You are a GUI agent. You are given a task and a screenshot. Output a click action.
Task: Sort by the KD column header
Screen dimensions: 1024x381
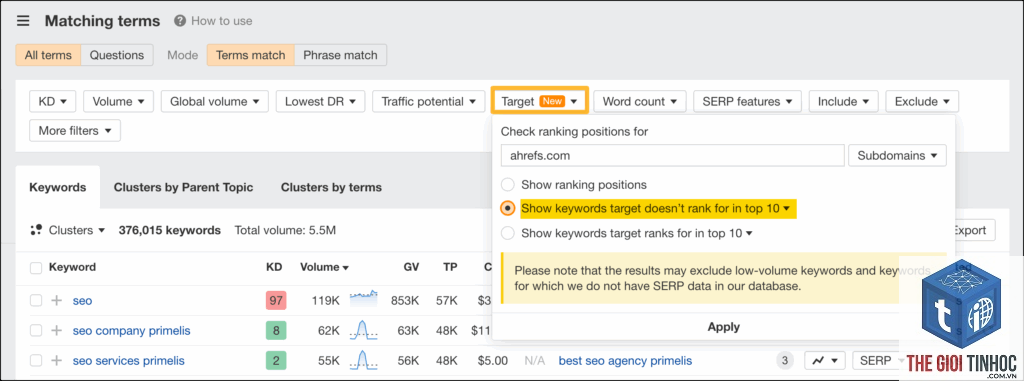274,267
